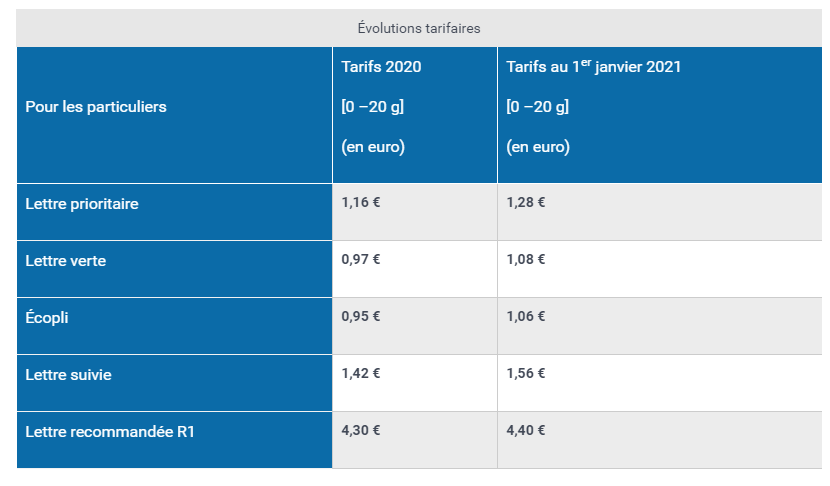Viewport: 830px width, 486px height.
Task: Select the 'Écopli' row label
Action: click(175, 326)
